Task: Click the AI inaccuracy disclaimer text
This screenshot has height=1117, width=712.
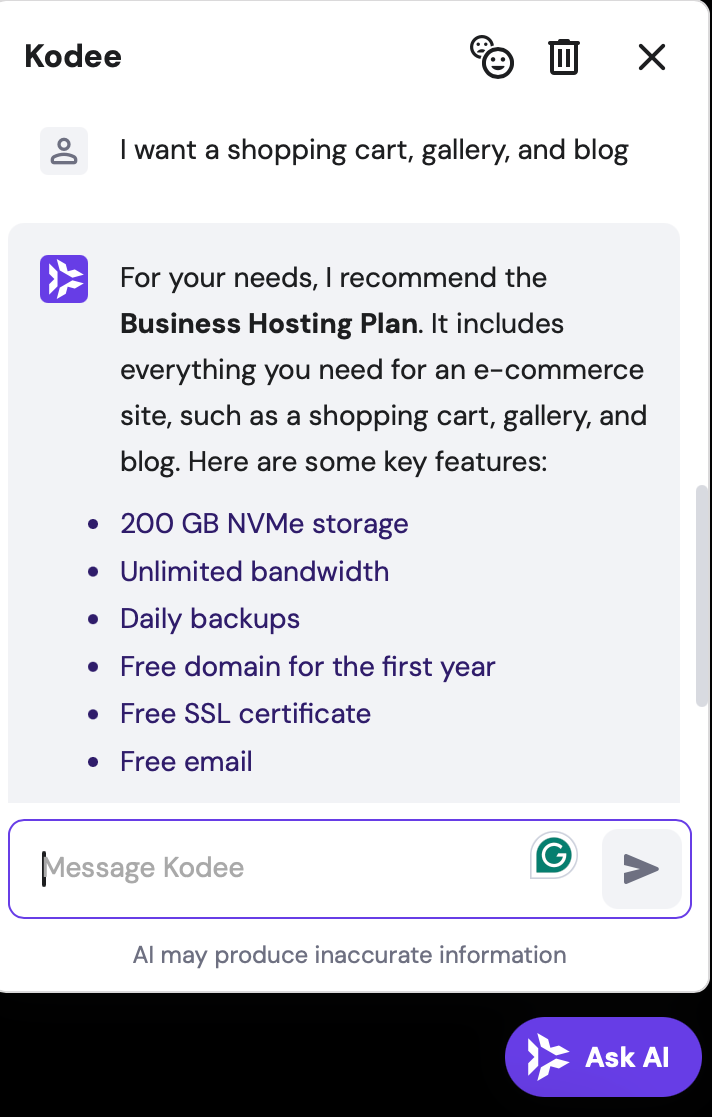Action: [349, 955]
